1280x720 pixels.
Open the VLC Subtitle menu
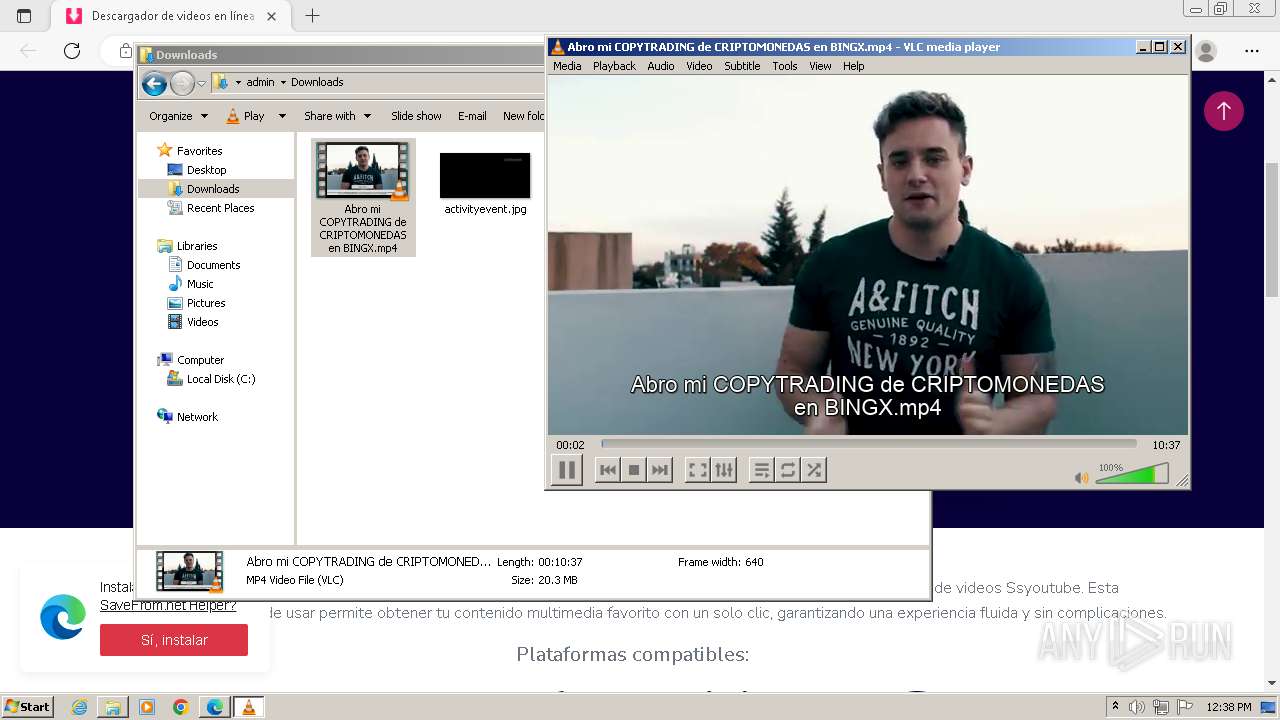pyautogui.click(x=742, y=66)
